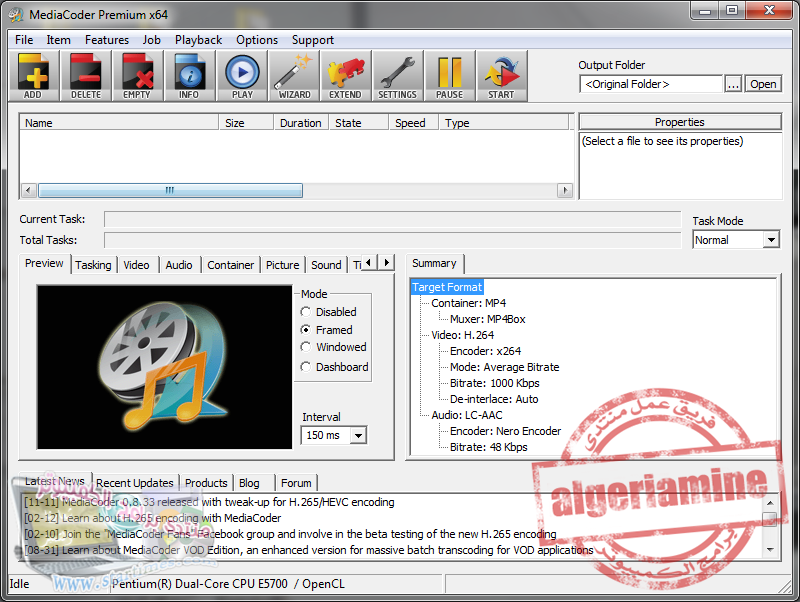Switch to the Forum tab

(296, 483)
